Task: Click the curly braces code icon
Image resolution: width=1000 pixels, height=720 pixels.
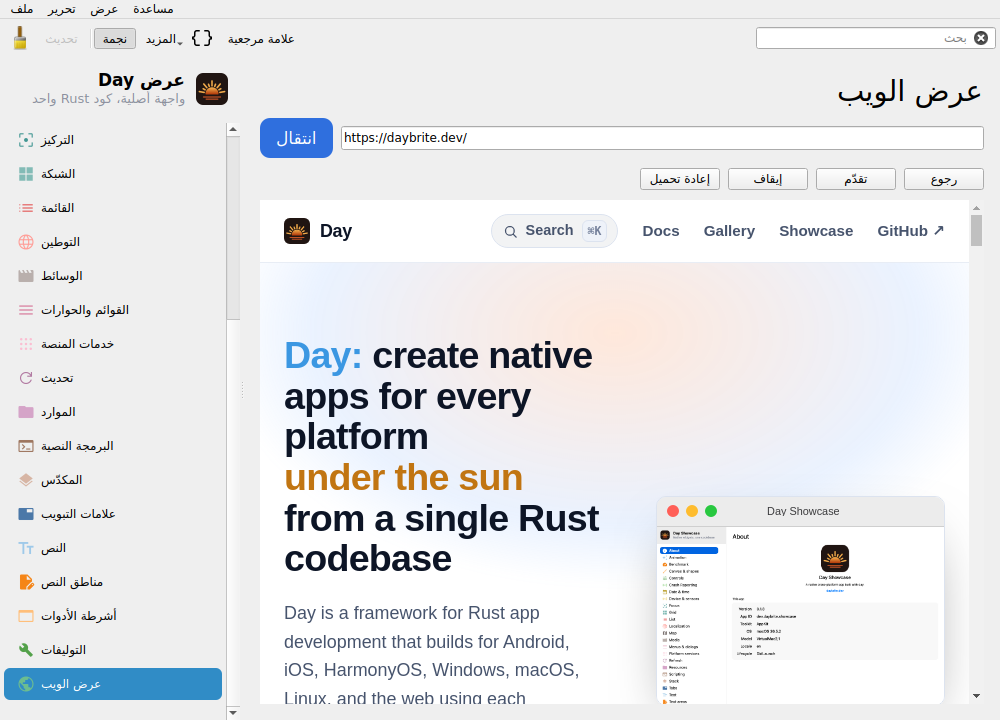Action: coord(202,38)
